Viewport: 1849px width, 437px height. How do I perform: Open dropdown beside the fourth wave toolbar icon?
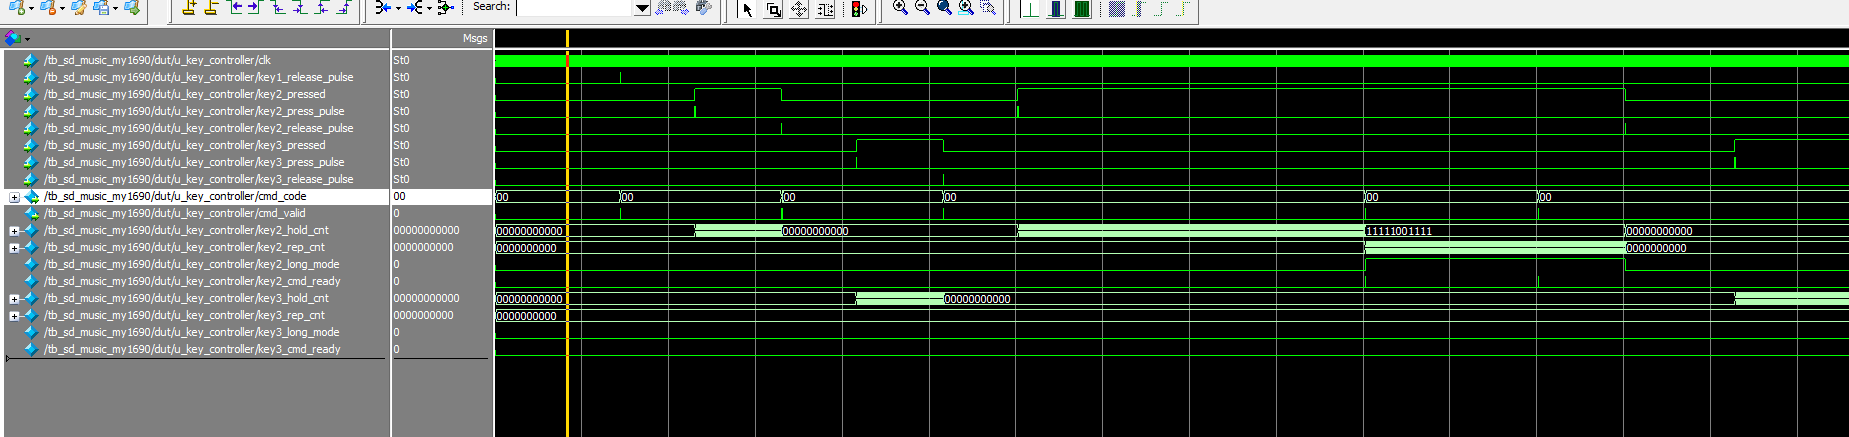[x=115, y=8]
